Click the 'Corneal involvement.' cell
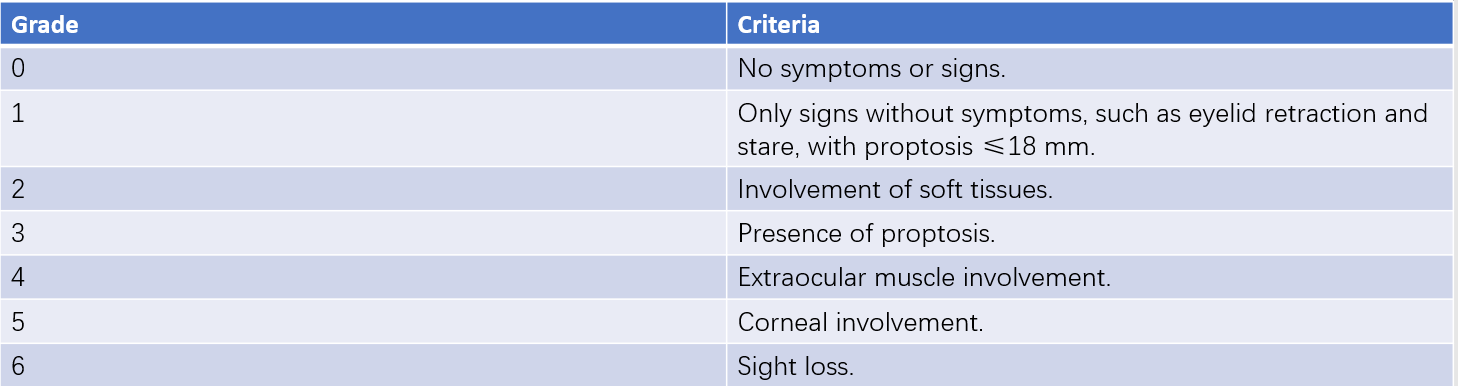Viewport: 1458px width, 386px height. pyautogui.click(x=1090, y=321)
